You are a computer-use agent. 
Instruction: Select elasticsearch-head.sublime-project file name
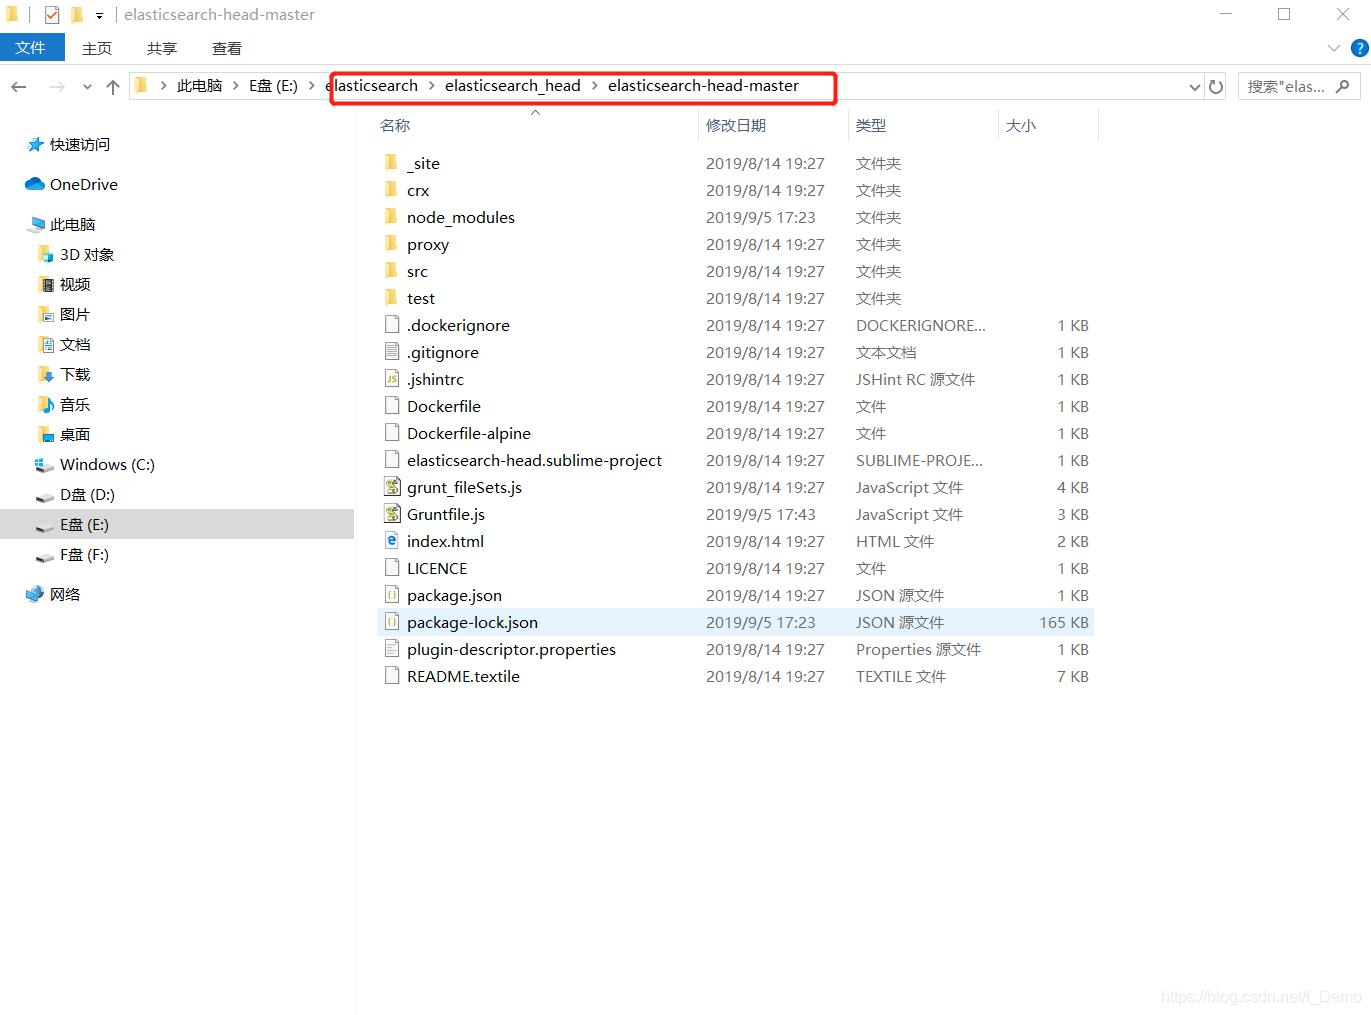[534, 460]
